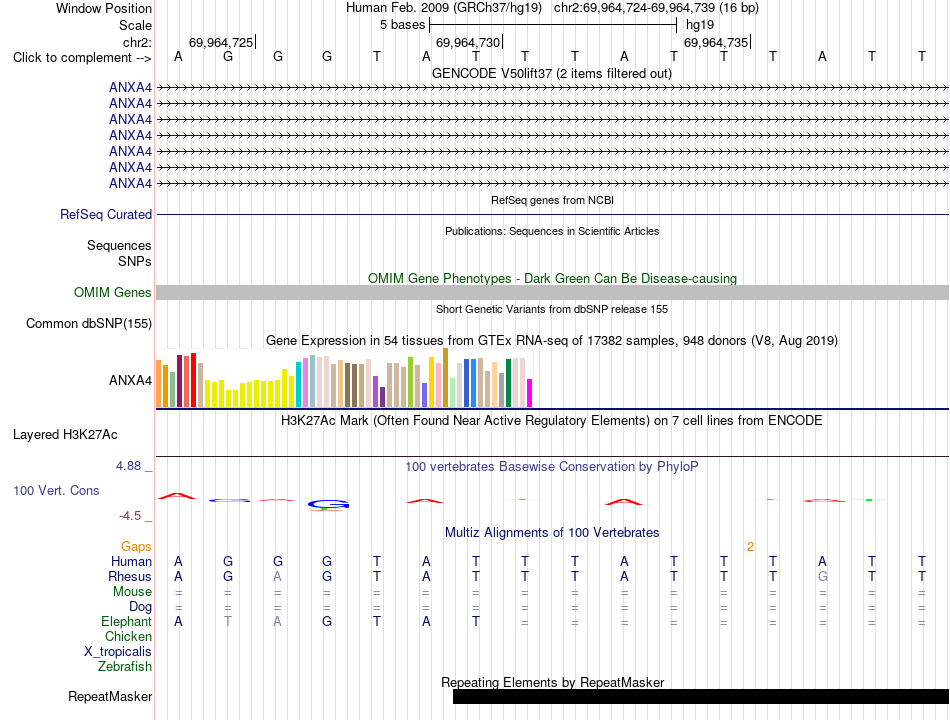
Task: Click the 4.88 PhyloP upper scale value
Action: click(128, 466)
